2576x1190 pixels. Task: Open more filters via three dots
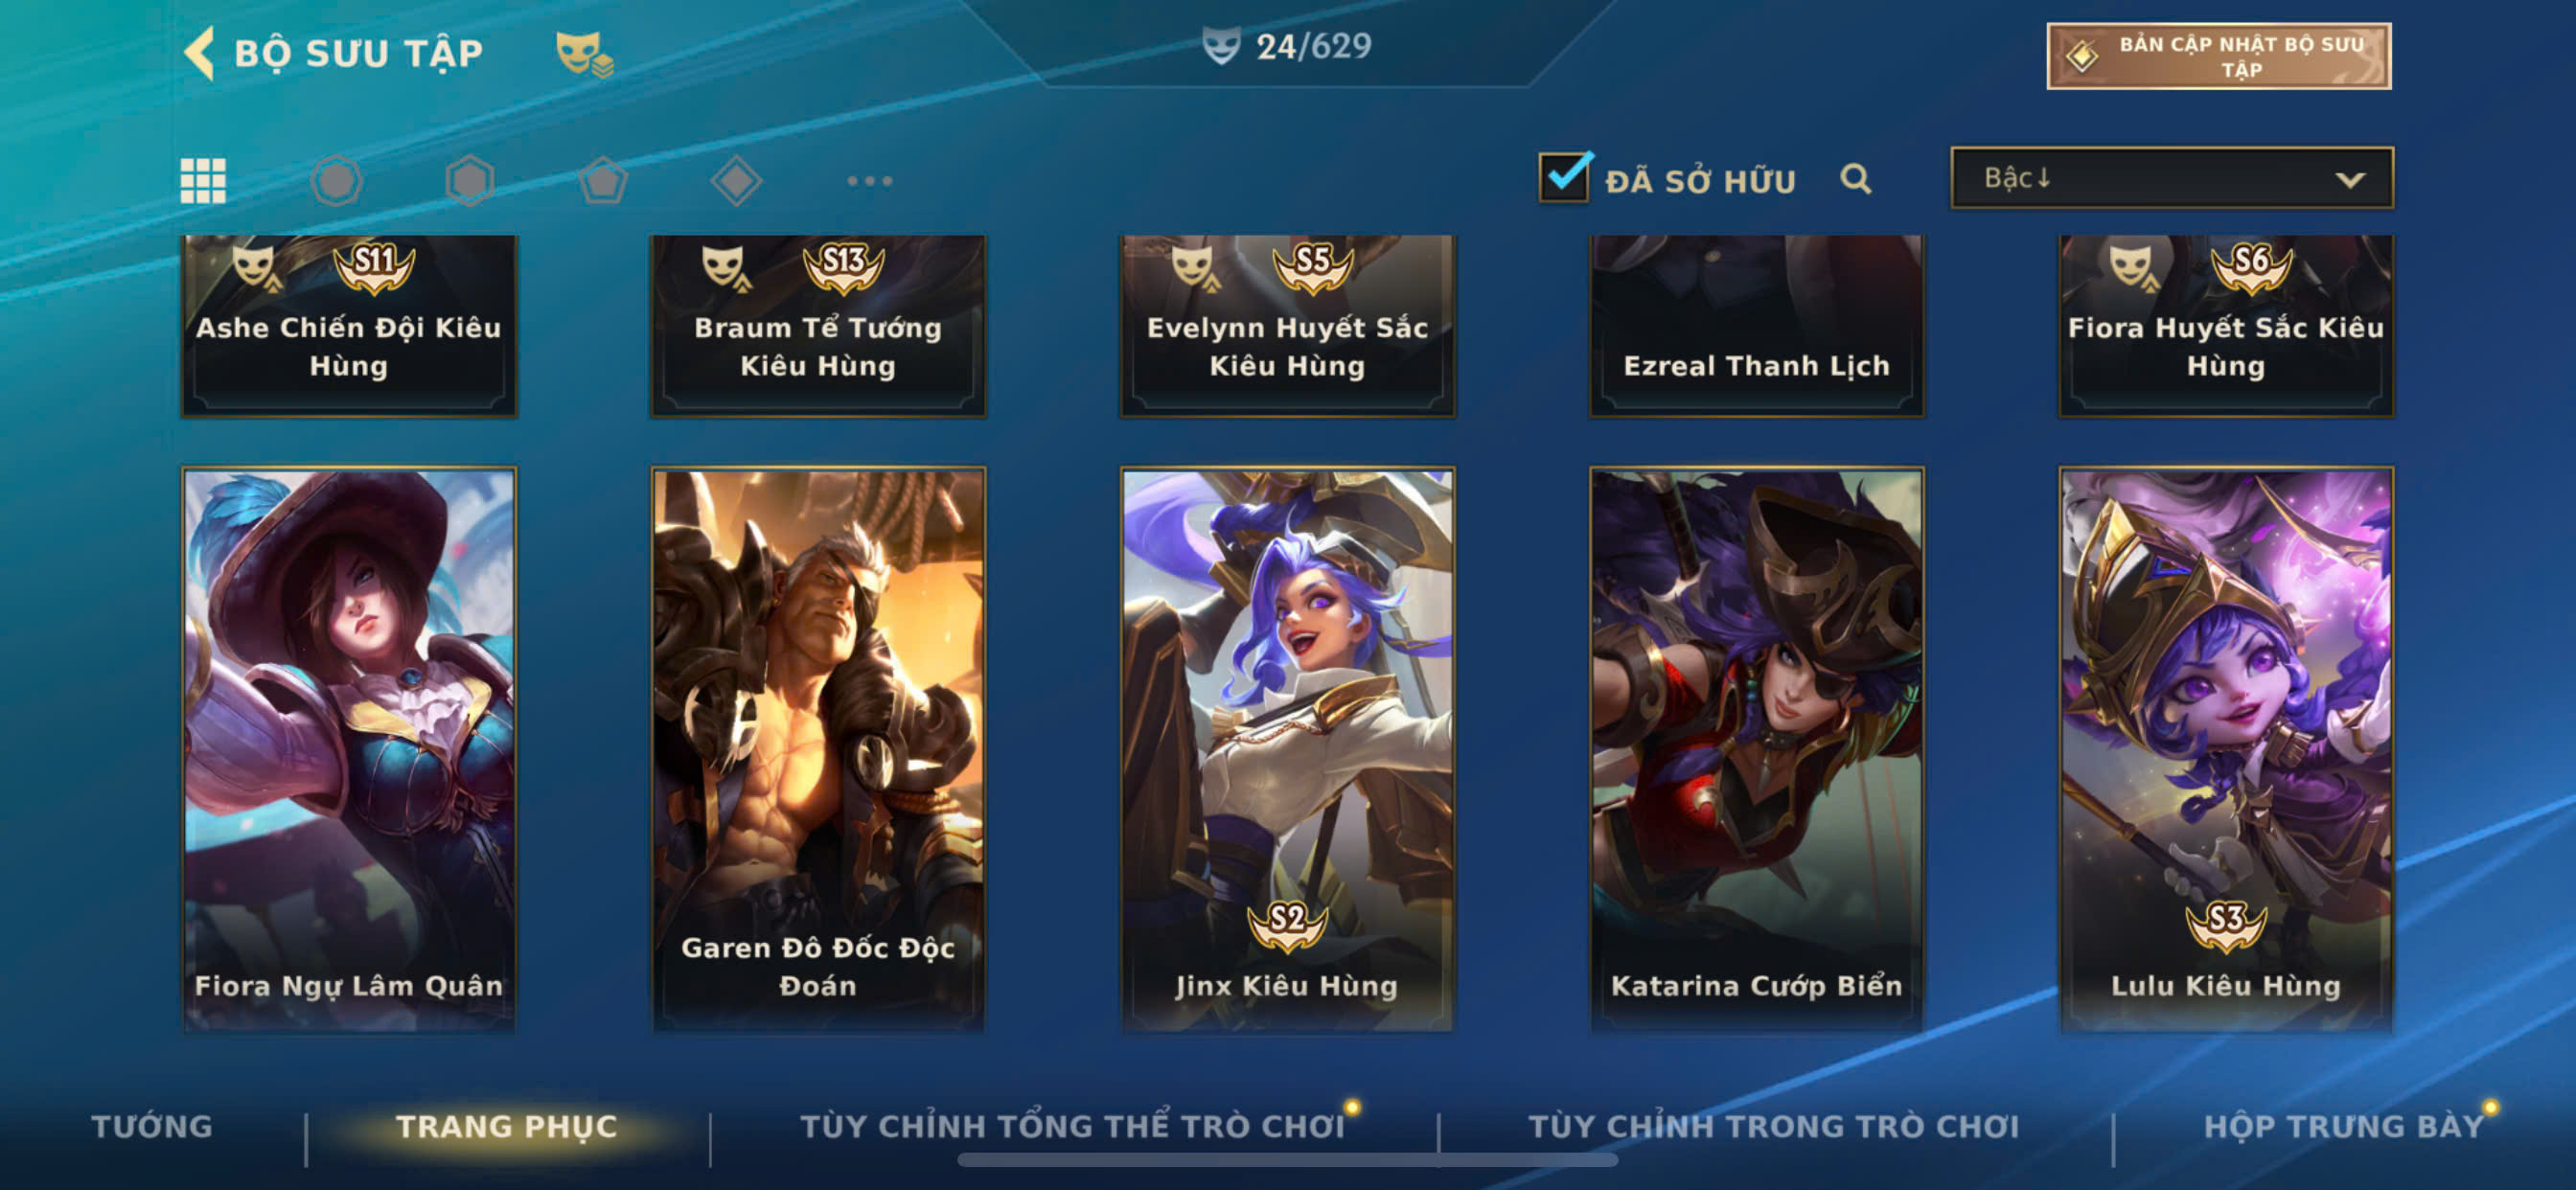(x=869, y=181)
